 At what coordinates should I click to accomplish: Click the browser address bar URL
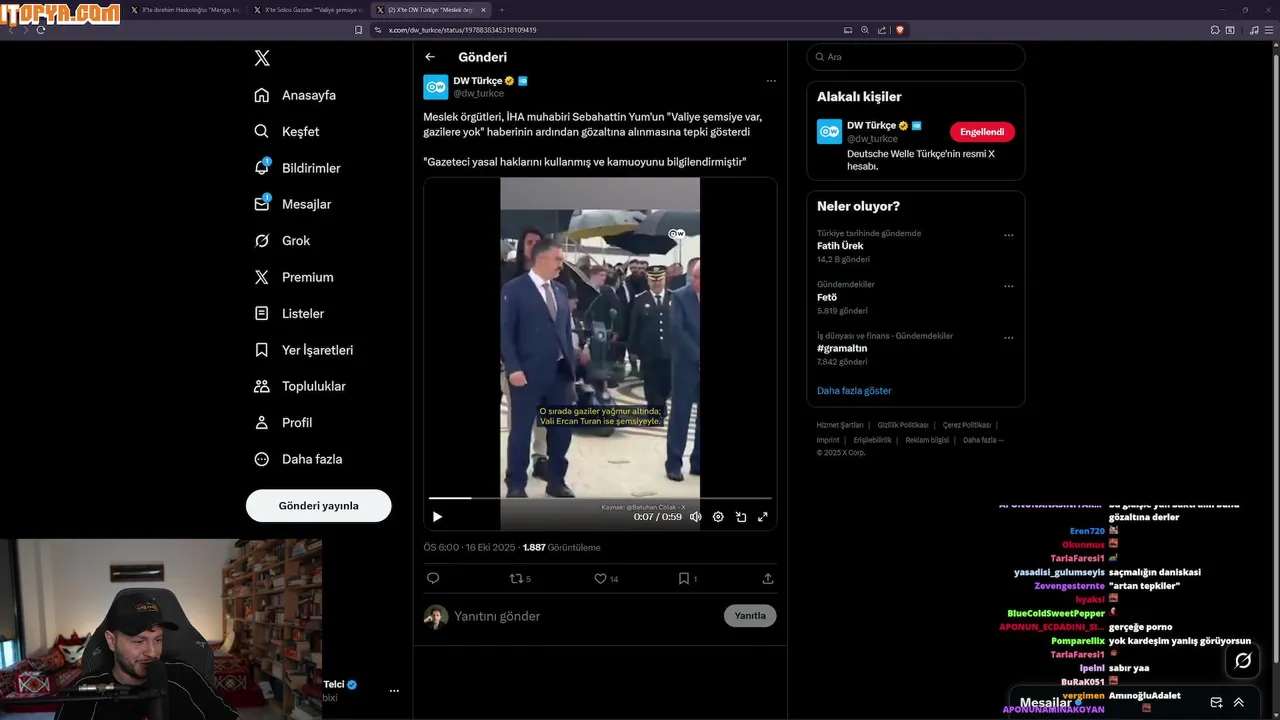click(x=462, y=30)
